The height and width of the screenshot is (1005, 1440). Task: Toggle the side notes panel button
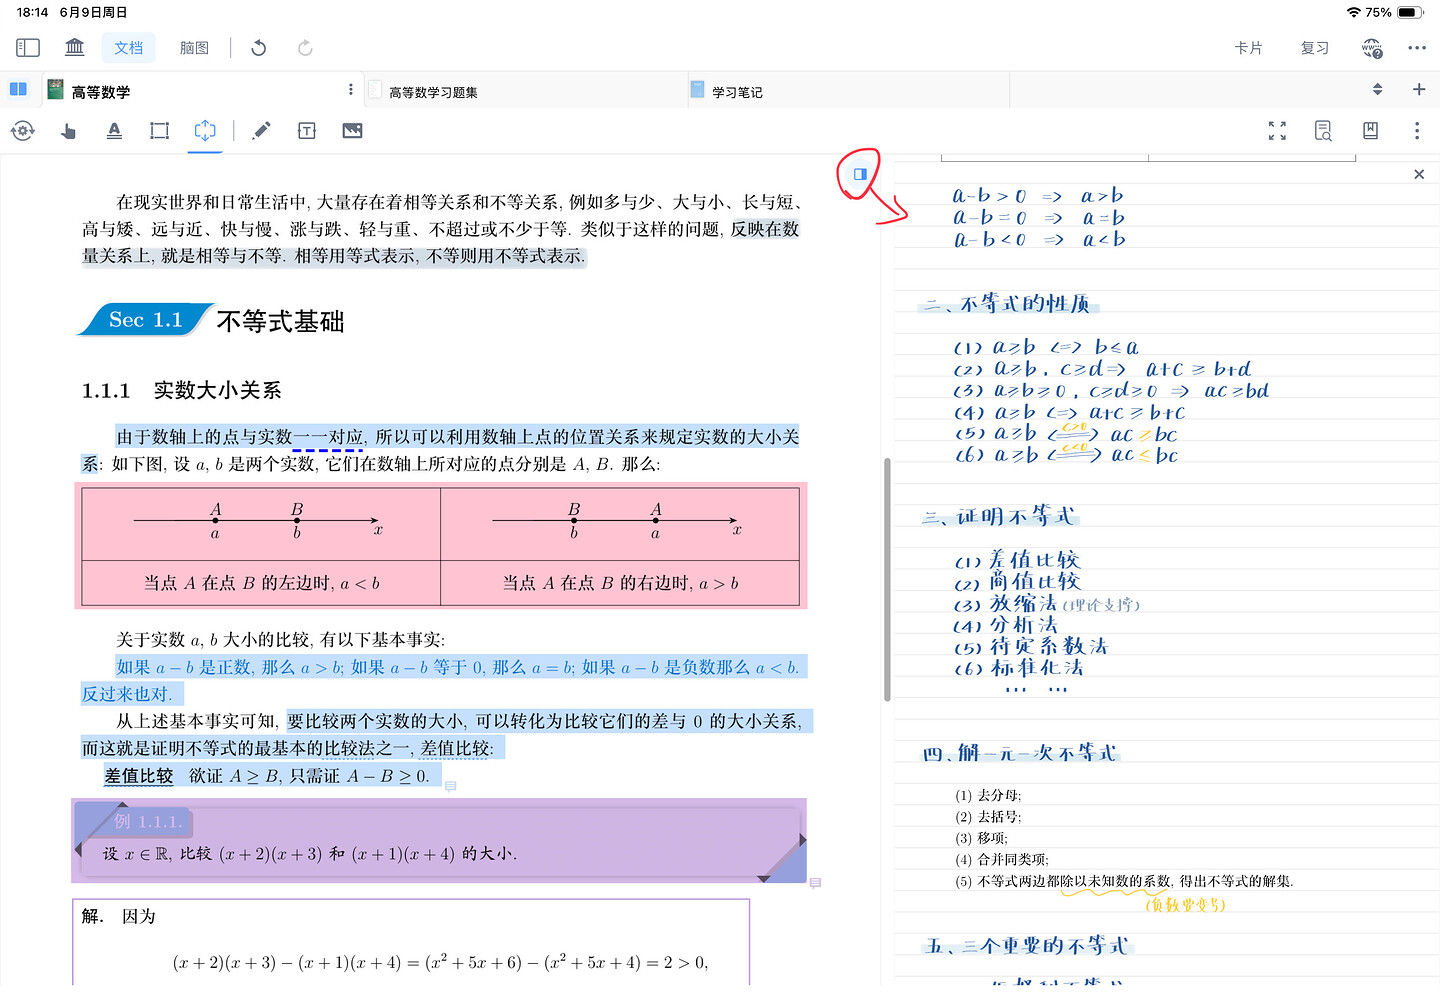click(860, 174)
